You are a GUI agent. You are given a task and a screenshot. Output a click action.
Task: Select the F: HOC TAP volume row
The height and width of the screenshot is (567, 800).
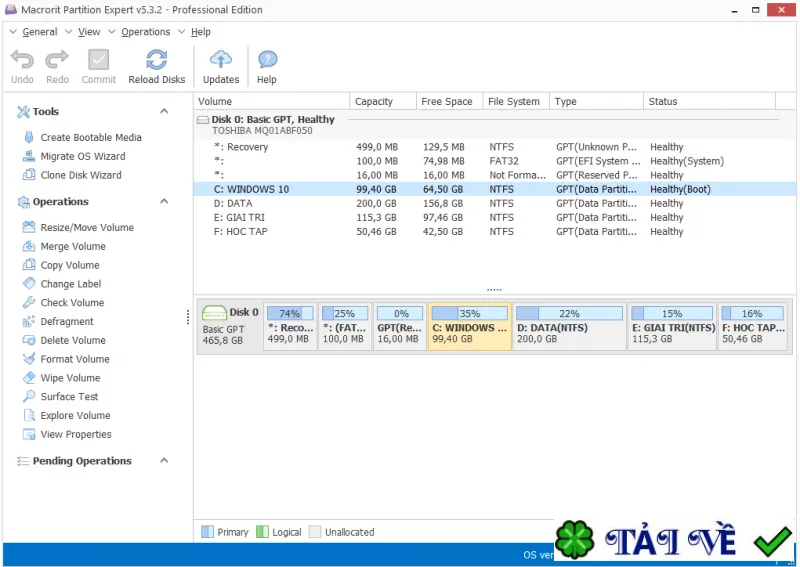(495, 231)
